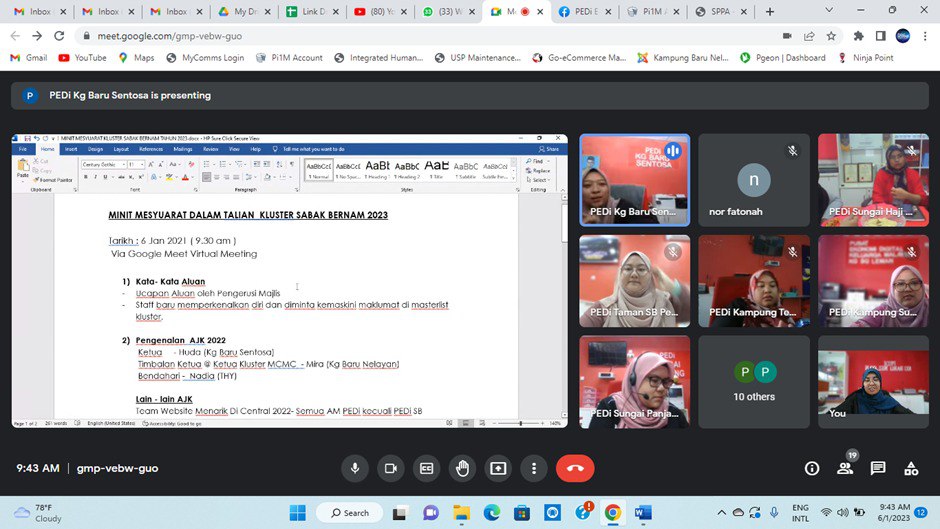Show hidden system tray icons
The image size is (940, 529).
tap(722, 513)
